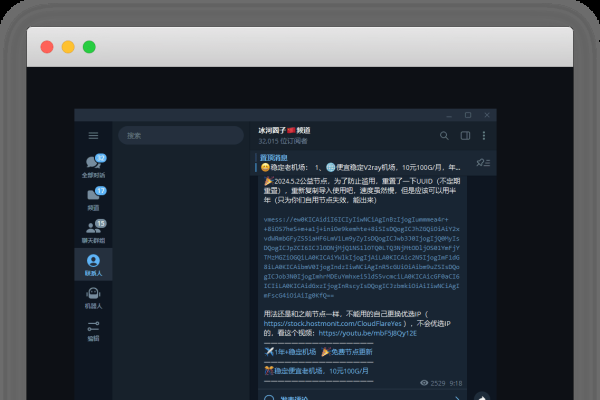
Task: Open the 置顶消息 pinned message bar
Action: 360,163
